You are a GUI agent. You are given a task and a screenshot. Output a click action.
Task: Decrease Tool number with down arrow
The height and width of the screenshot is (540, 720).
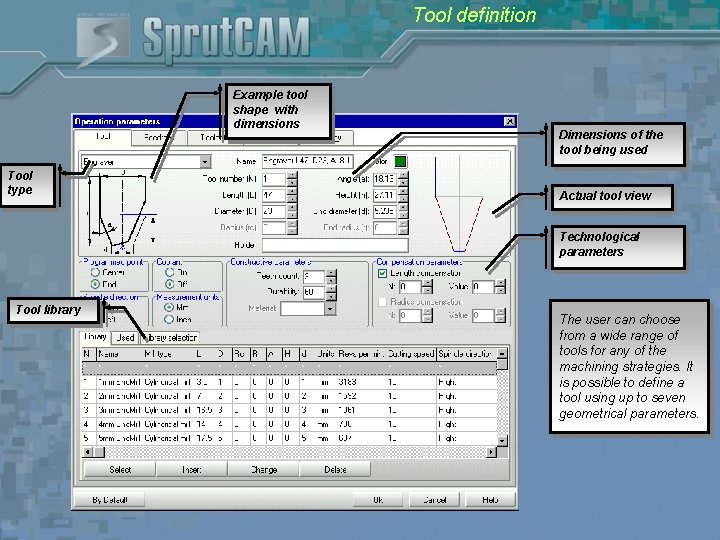click(292, 182)
